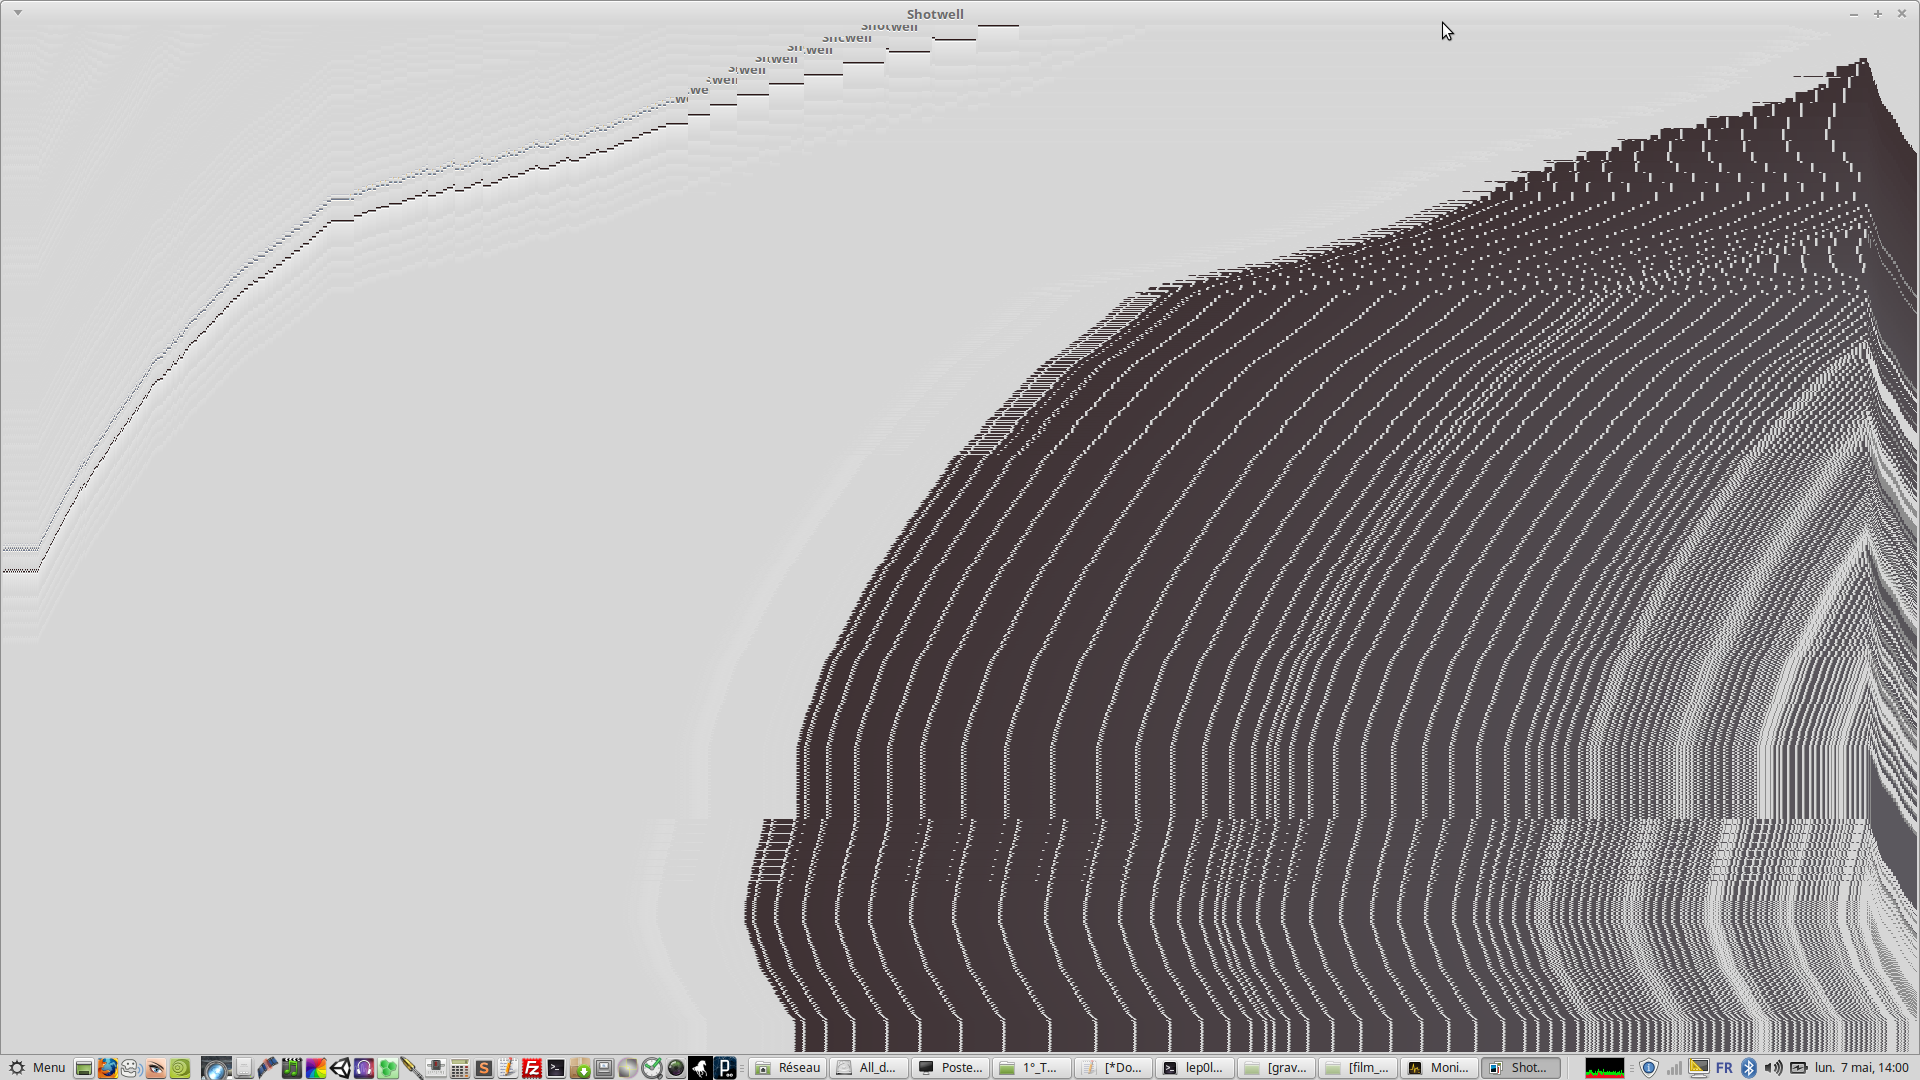Click the white horse launcher icon
Image resolution: width=1920 pixels, height=1080 pixels.
(700, 1068)
